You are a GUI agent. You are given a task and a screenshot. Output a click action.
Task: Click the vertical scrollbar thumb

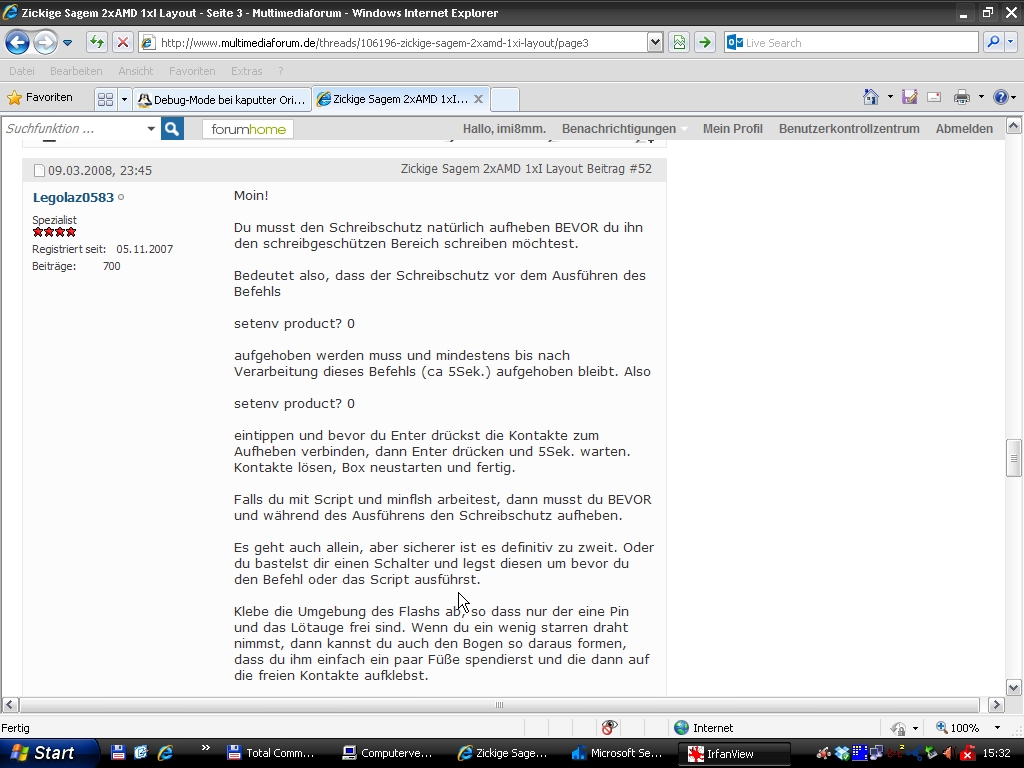(x=1013, y=457)
